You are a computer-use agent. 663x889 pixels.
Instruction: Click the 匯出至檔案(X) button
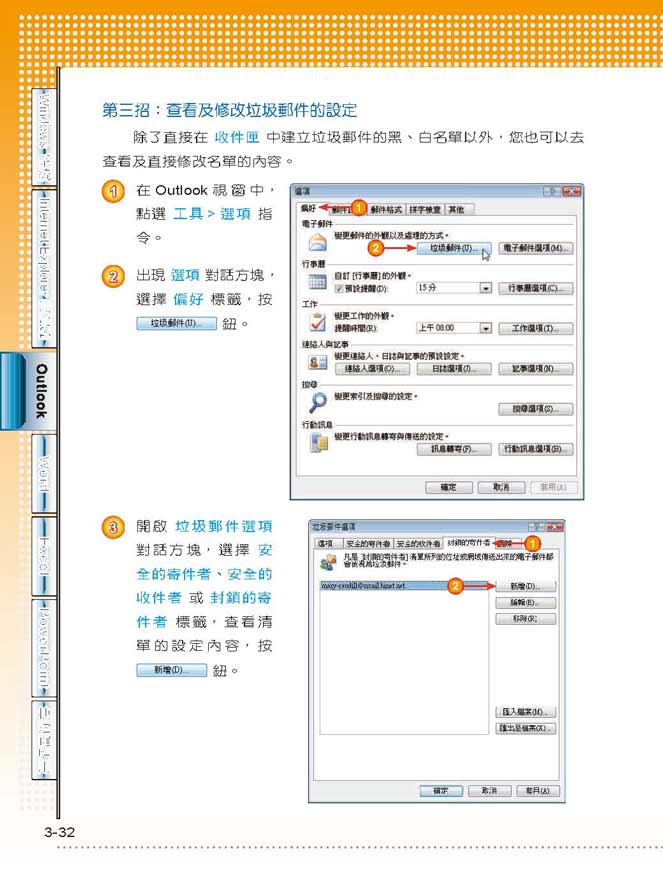[525, 728]
